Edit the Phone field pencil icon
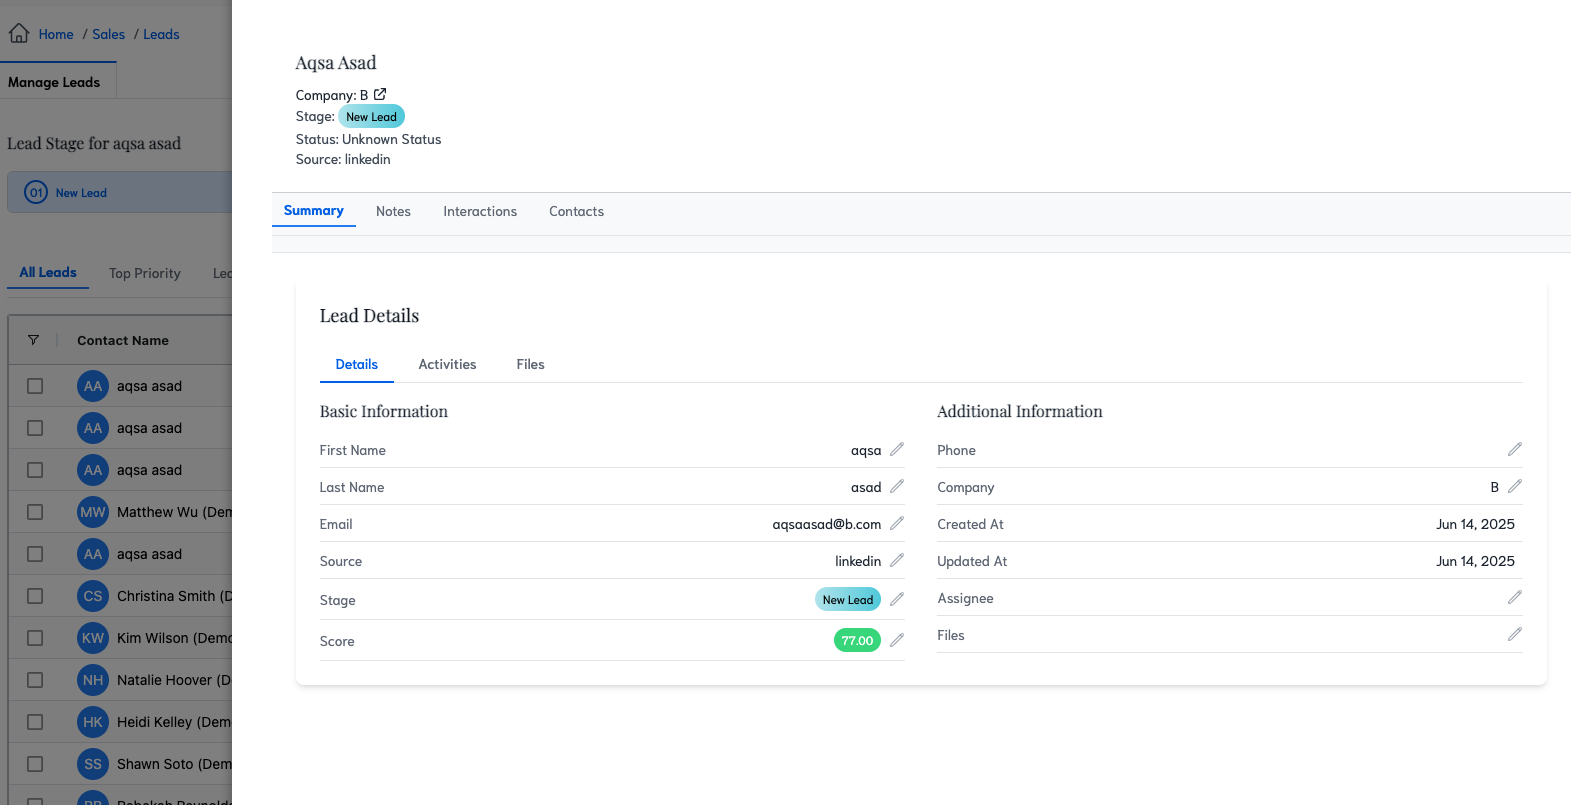 click(1514, 450)
